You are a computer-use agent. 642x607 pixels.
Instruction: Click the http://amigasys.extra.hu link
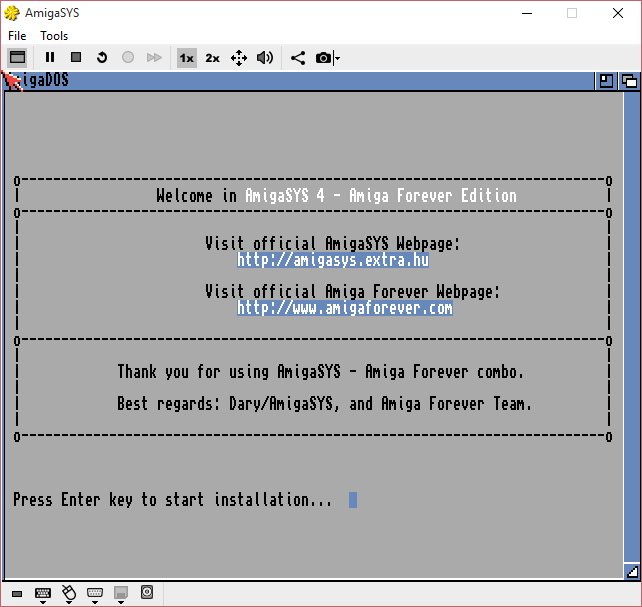[333, 260]
